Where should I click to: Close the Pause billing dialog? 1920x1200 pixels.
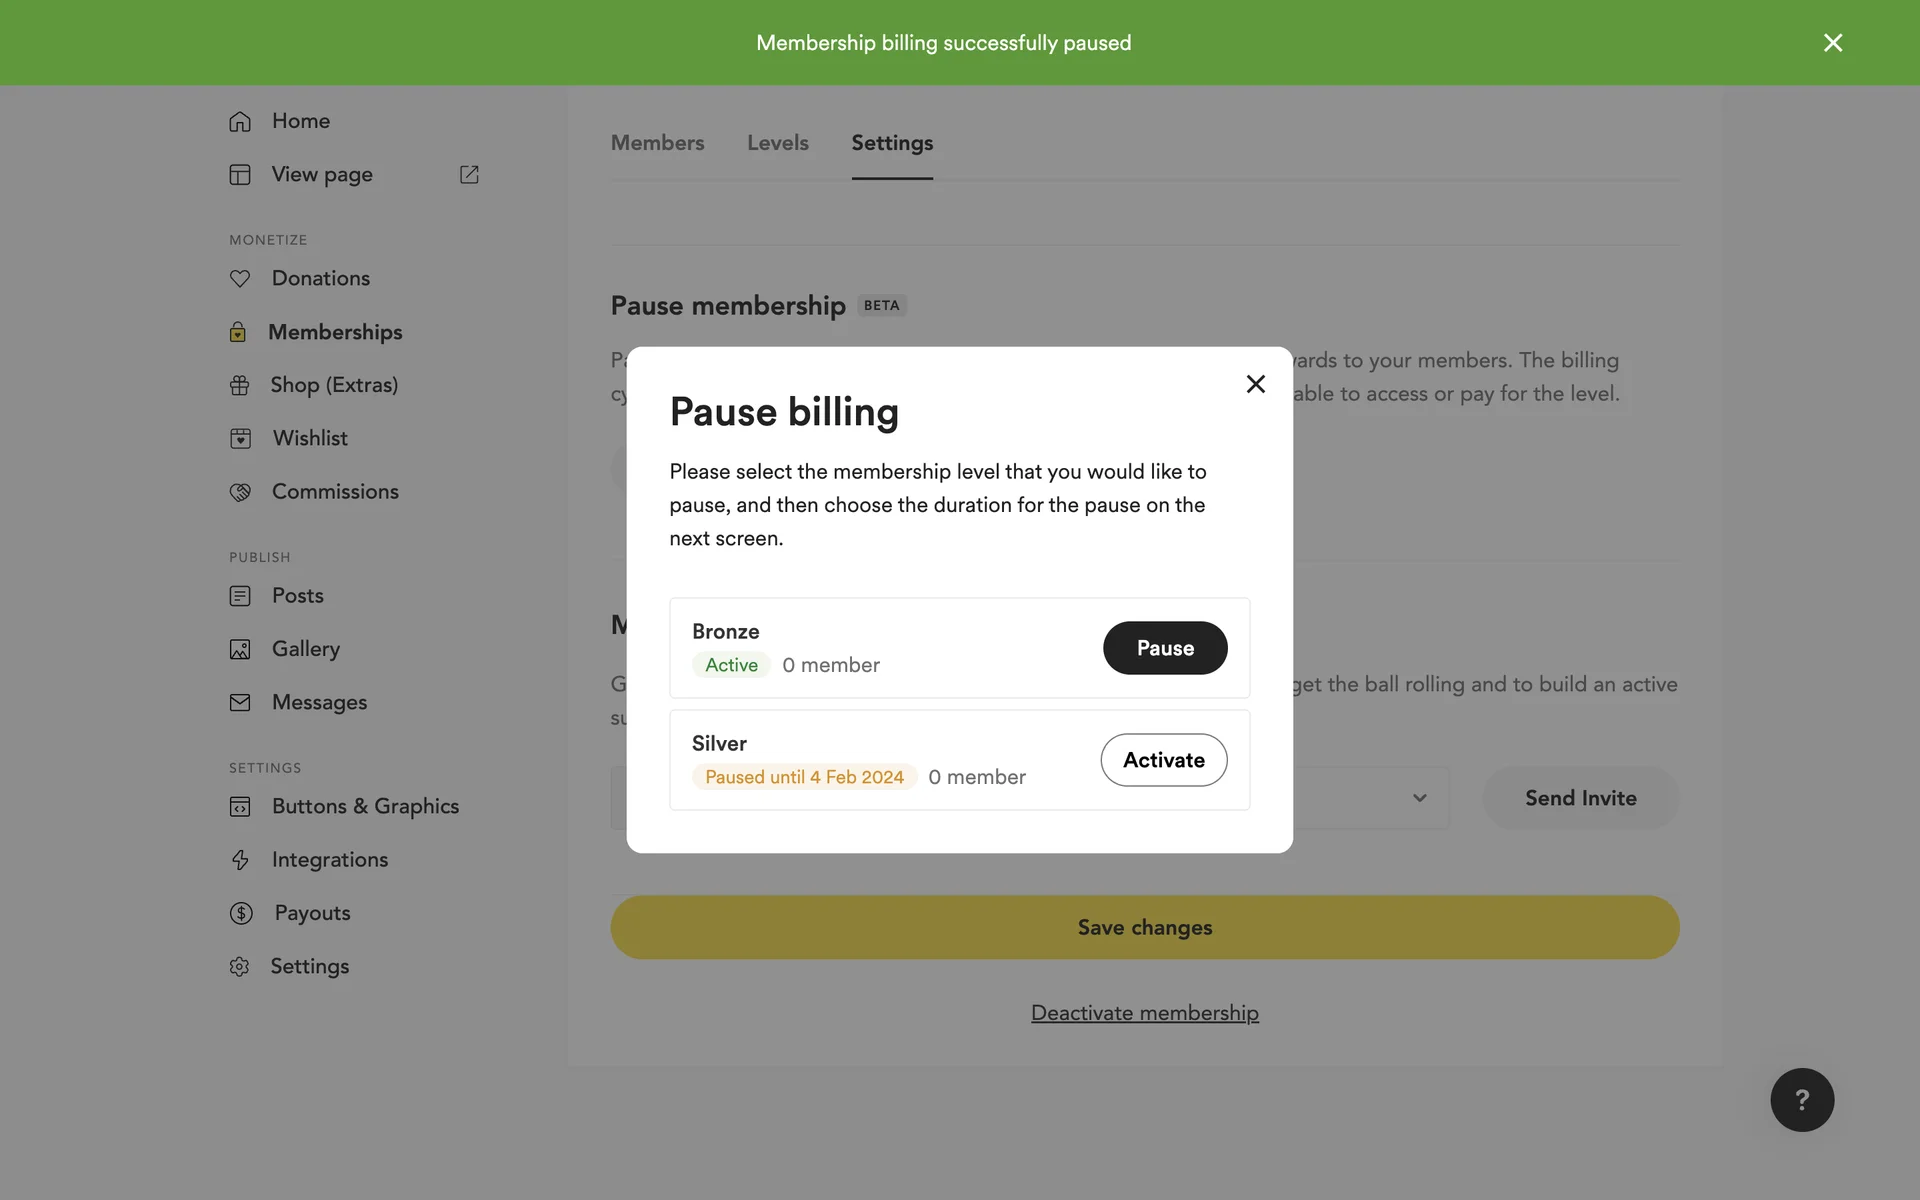tap(1256, 384)
